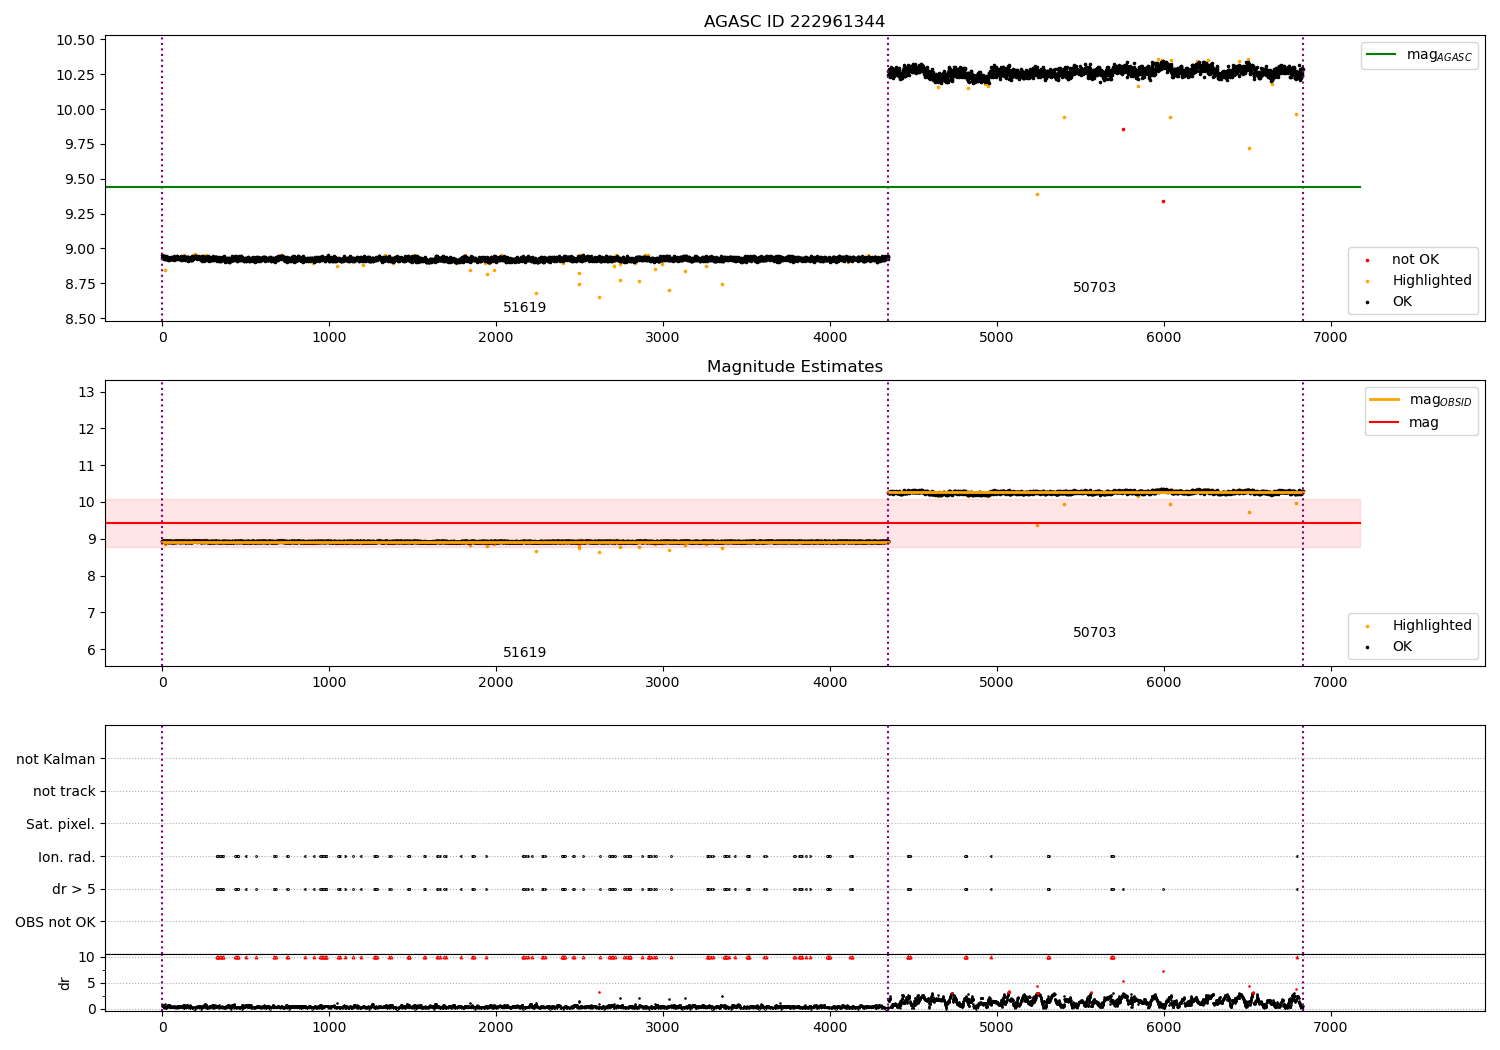The height and width of the screenshot is (1050, 1500).
Task: Click the 10.25 y-axis tick label
Action: point(75,76)
